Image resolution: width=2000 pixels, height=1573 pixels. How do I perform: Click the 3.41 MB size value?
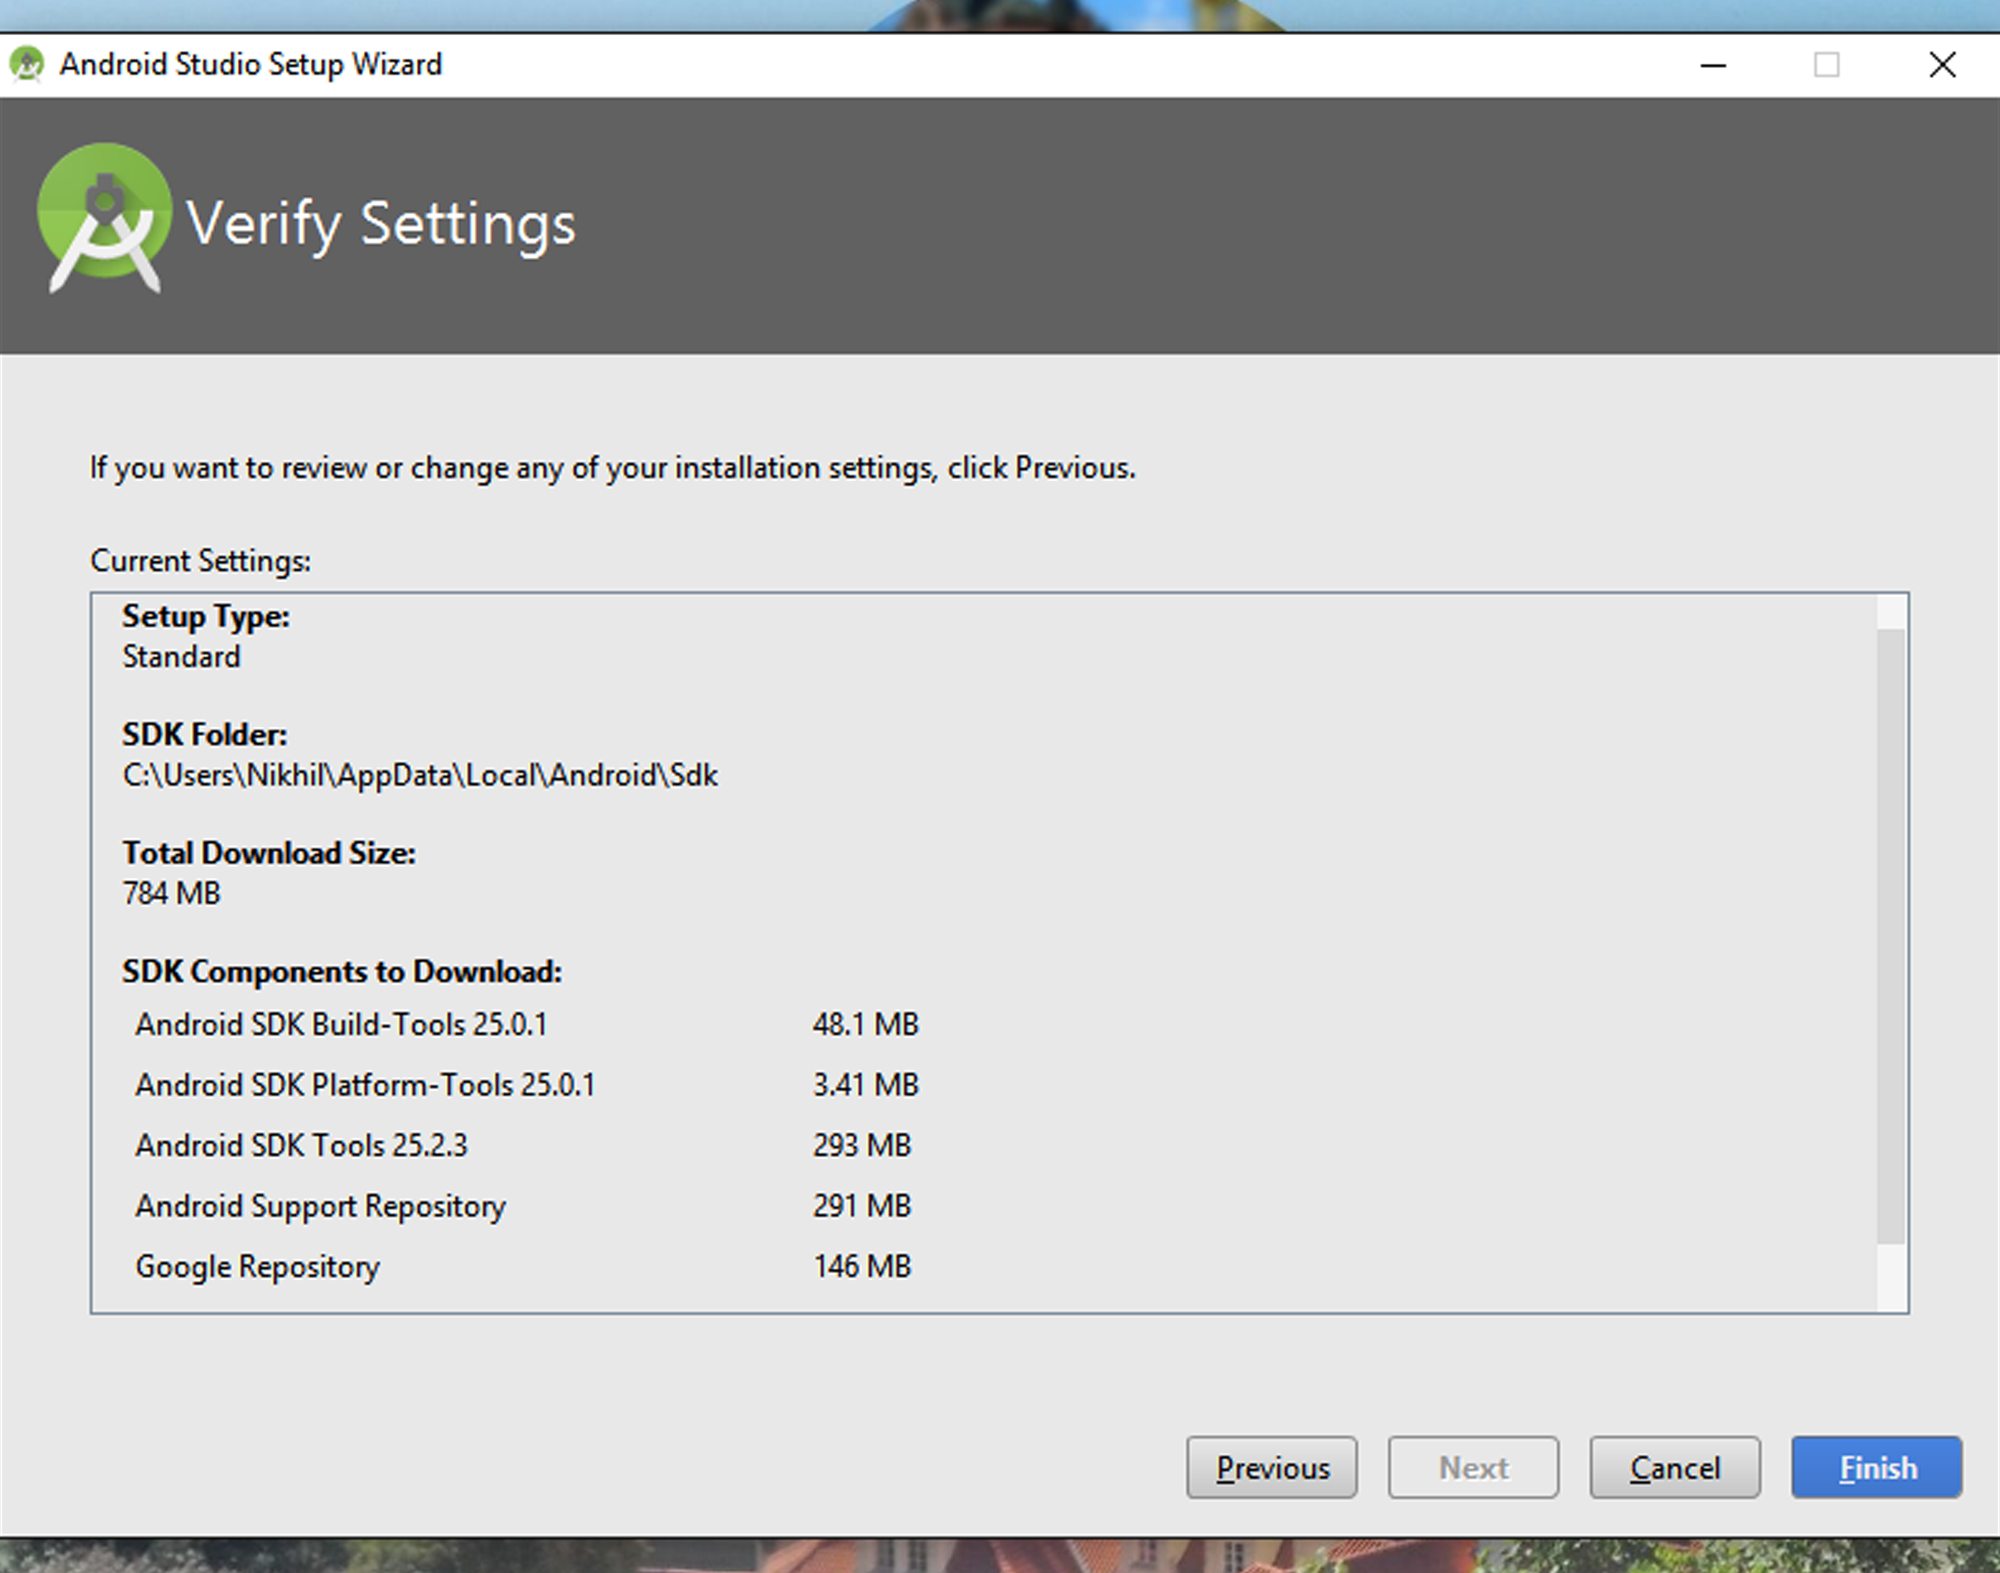coord(866,1085)
